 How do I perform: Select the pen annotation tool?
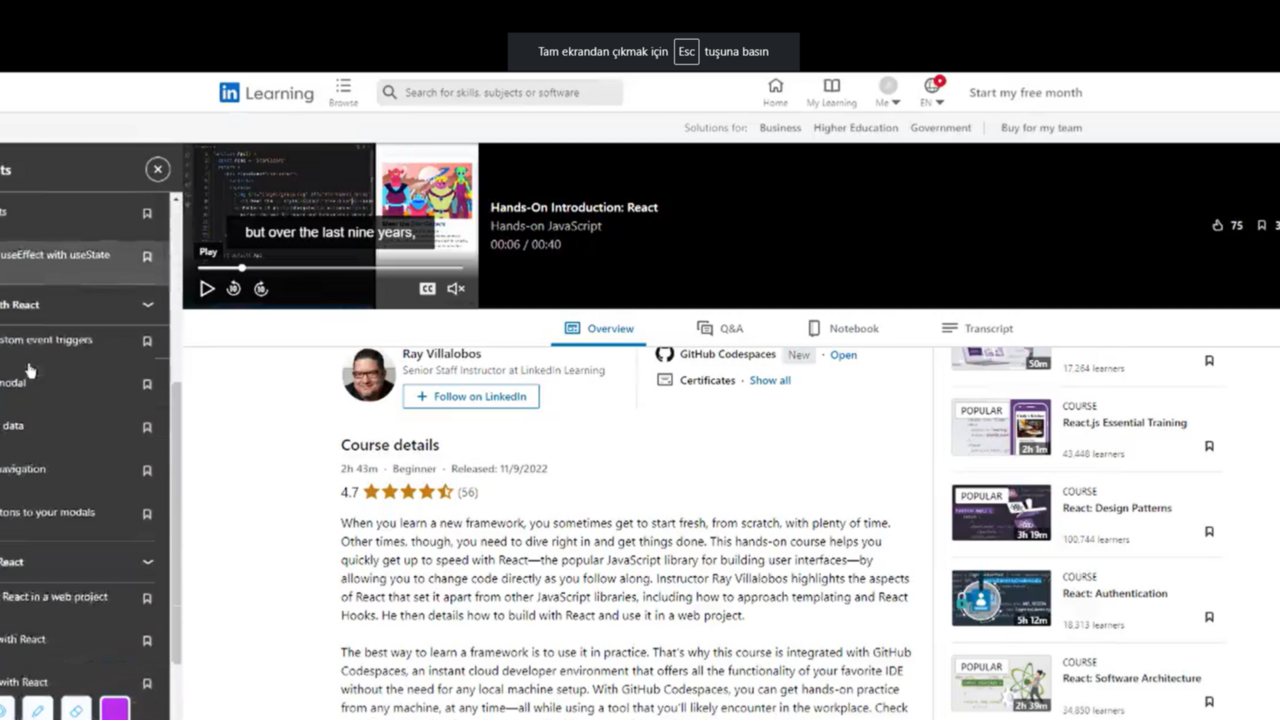(x=38, y=710)
